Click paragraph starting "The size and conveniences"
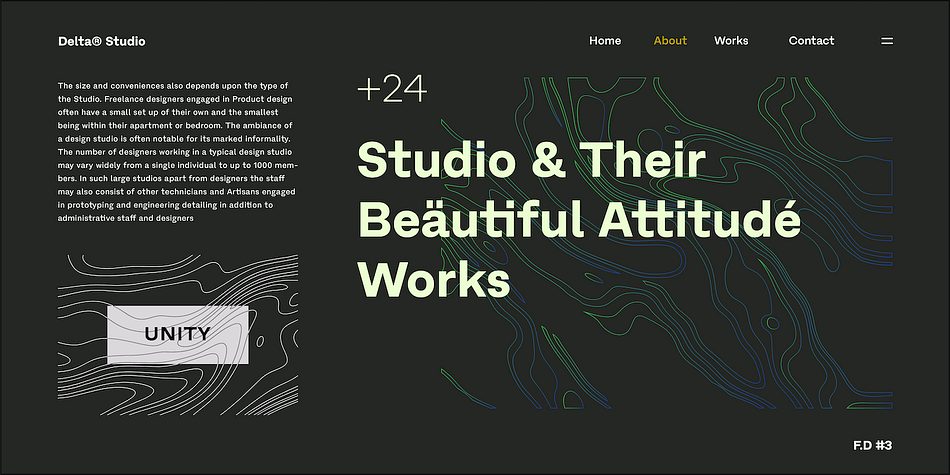 (177, 152)
